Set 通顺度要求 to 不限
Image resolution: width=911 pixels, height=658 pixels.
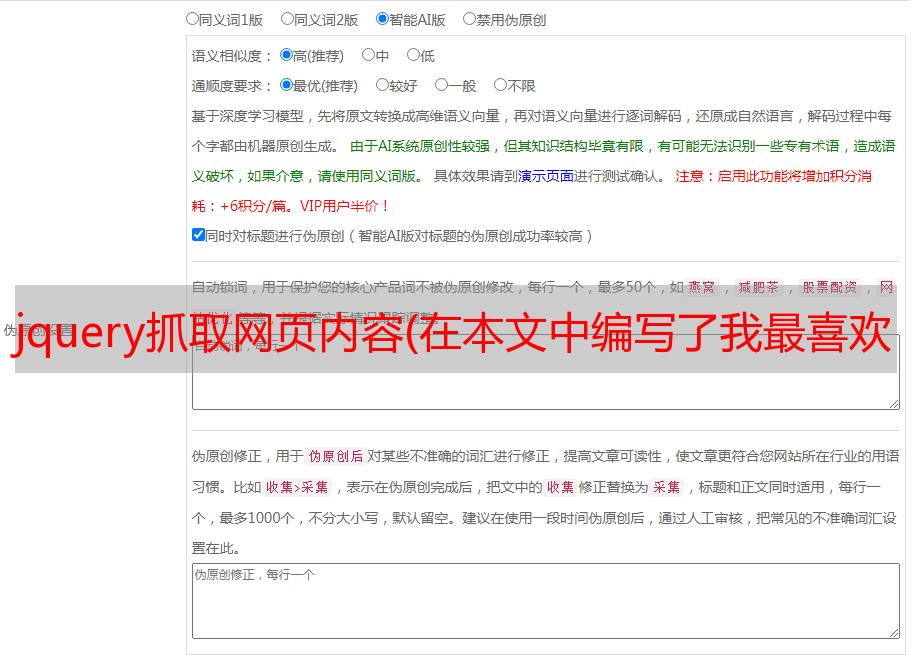click(x=500, y=85)
